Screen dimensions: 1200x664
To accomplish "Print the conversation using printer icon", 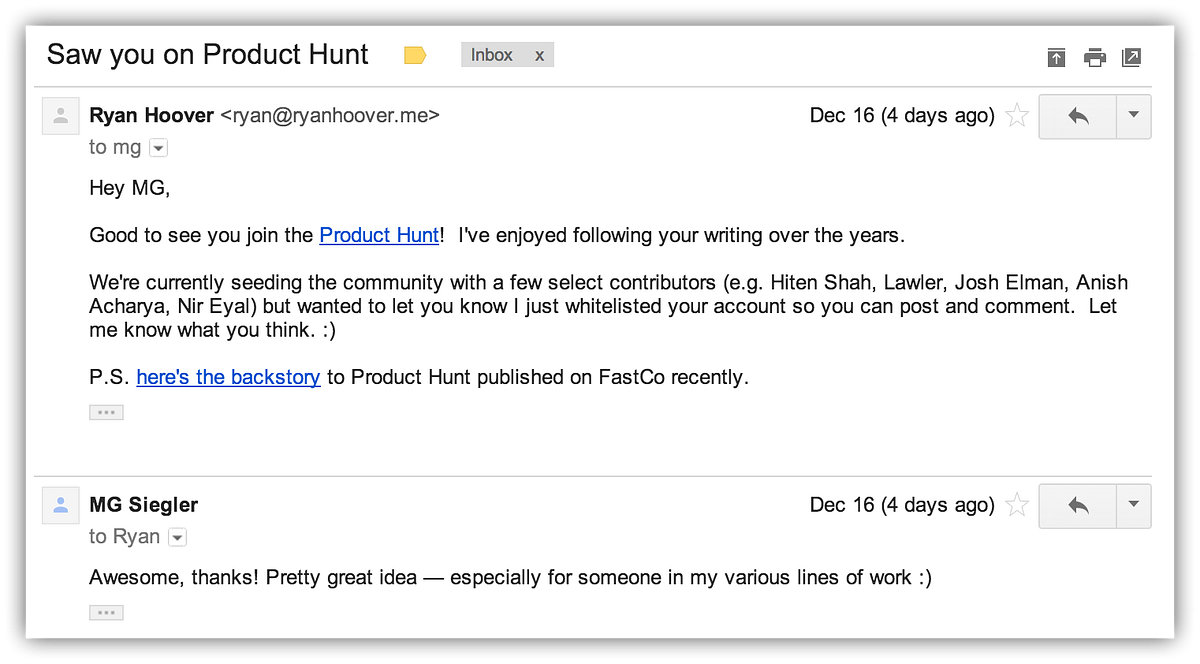I will [x=1095, y=57].
